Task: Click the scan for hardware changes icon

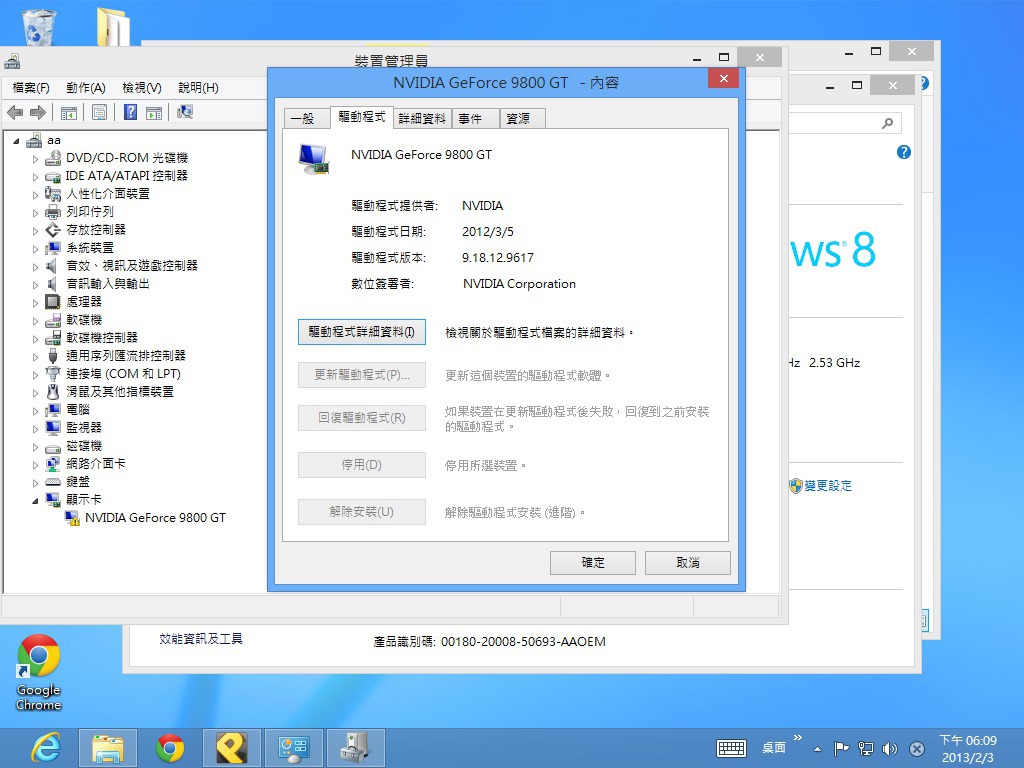Action: point(185,112)
